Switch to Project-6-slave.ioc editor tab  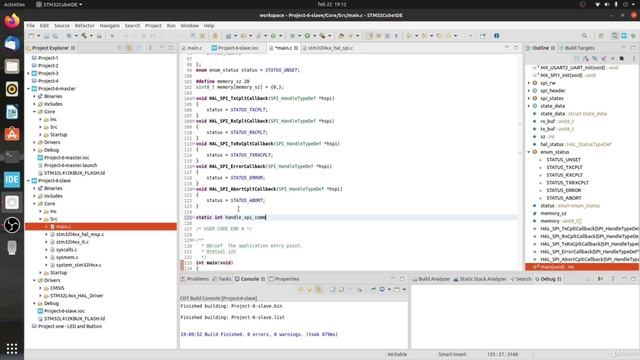tap(236, 48)
